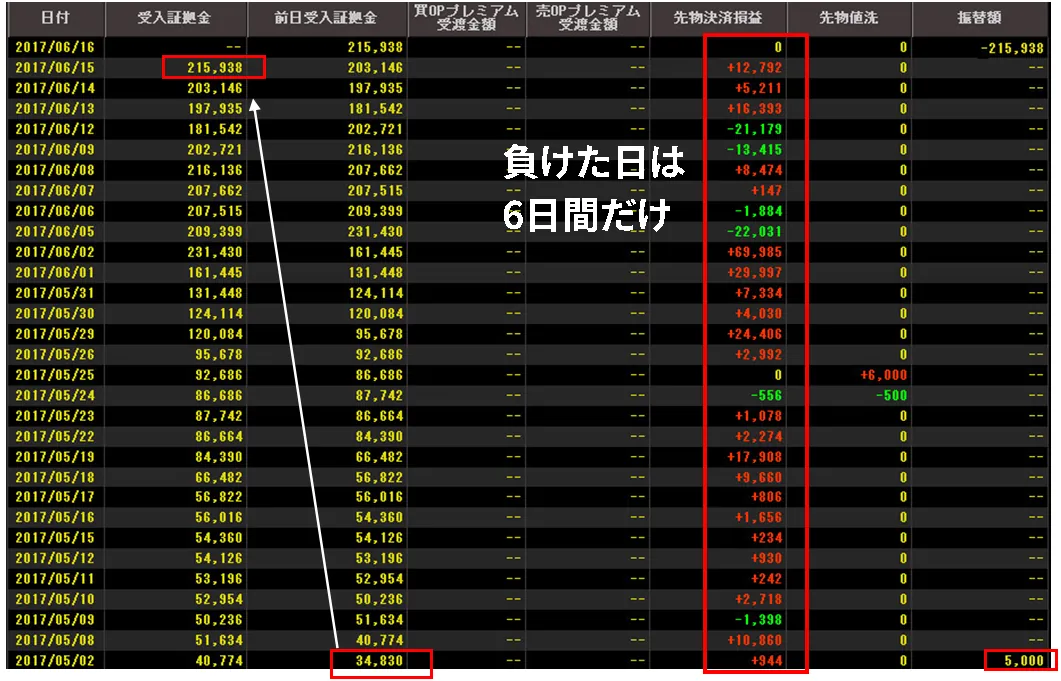This screenshot has width=1061, height=681.
Task: Click 受入証拠金 value in the 2017/05/18 row
Action: 219,477
